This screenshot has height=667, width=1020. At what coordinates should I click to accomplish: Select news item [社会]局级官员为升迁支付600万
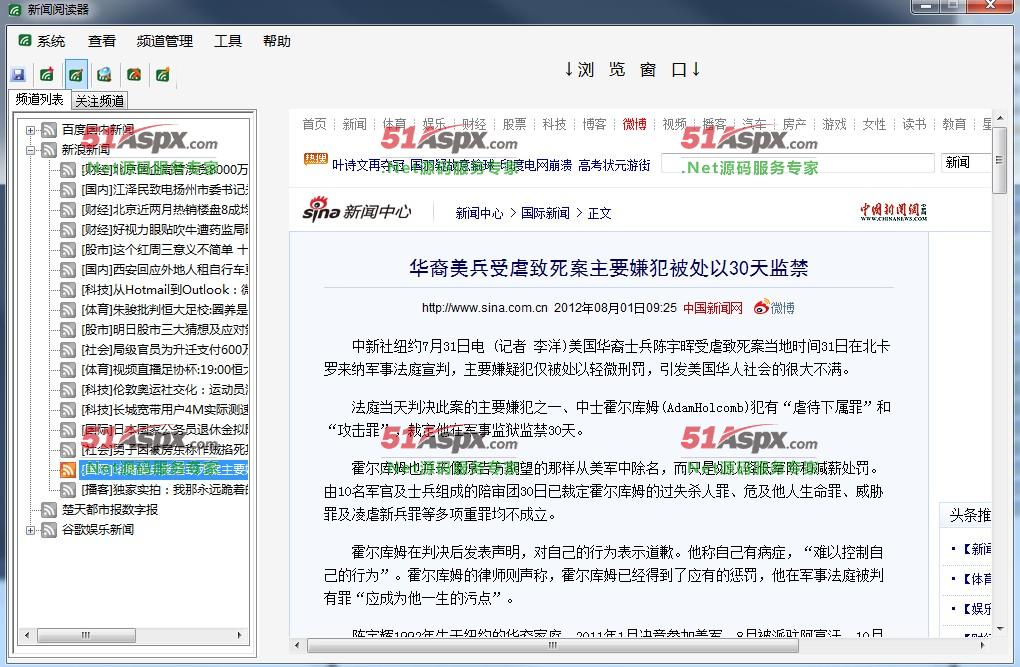pyautogui.click(x=165, y=349)
